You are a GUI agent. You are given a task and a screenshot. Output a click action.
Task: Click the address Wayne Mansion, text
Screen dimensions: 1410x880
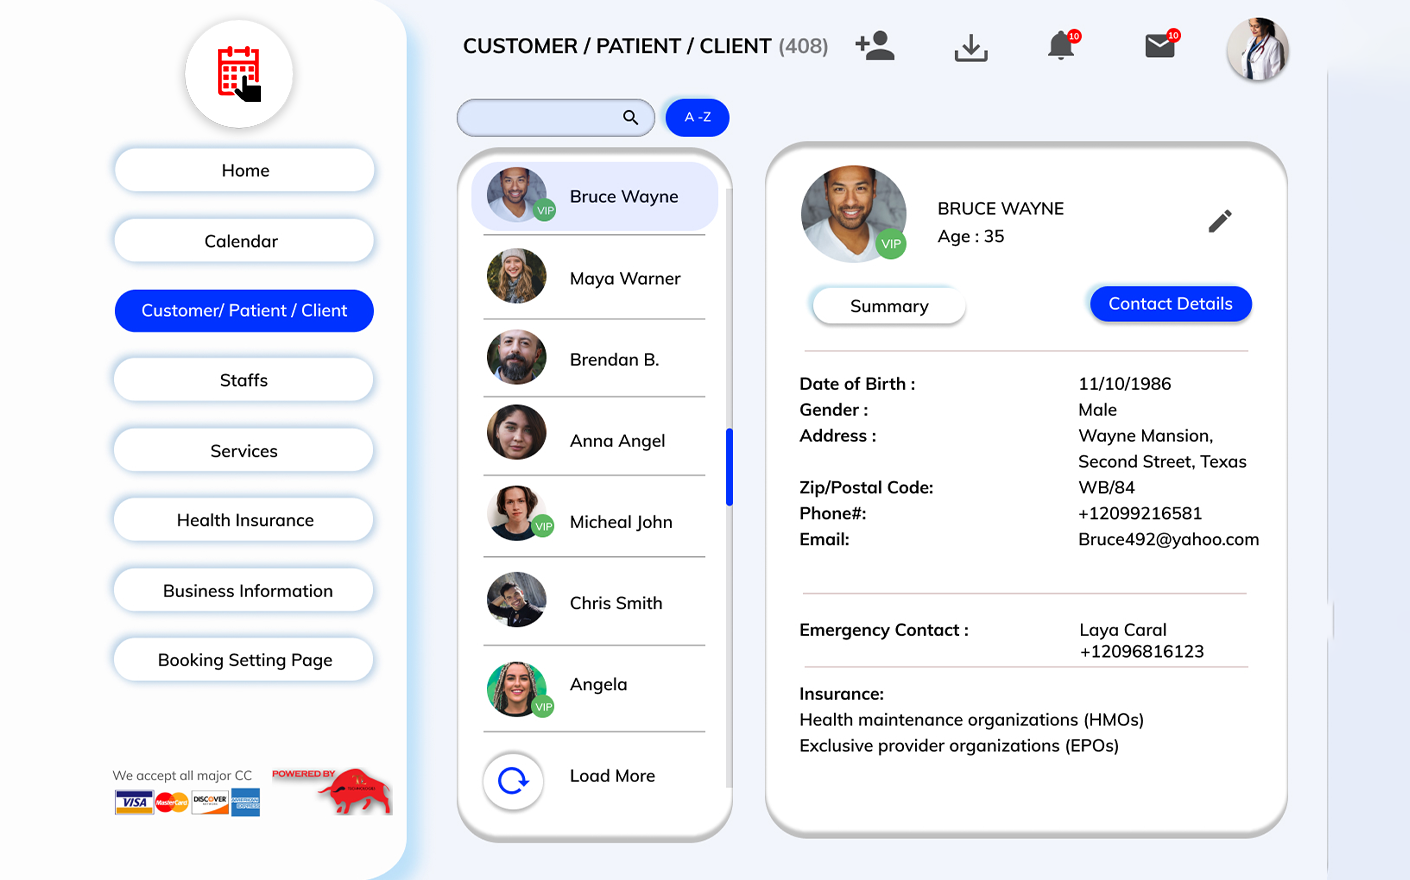point(1146,436)
